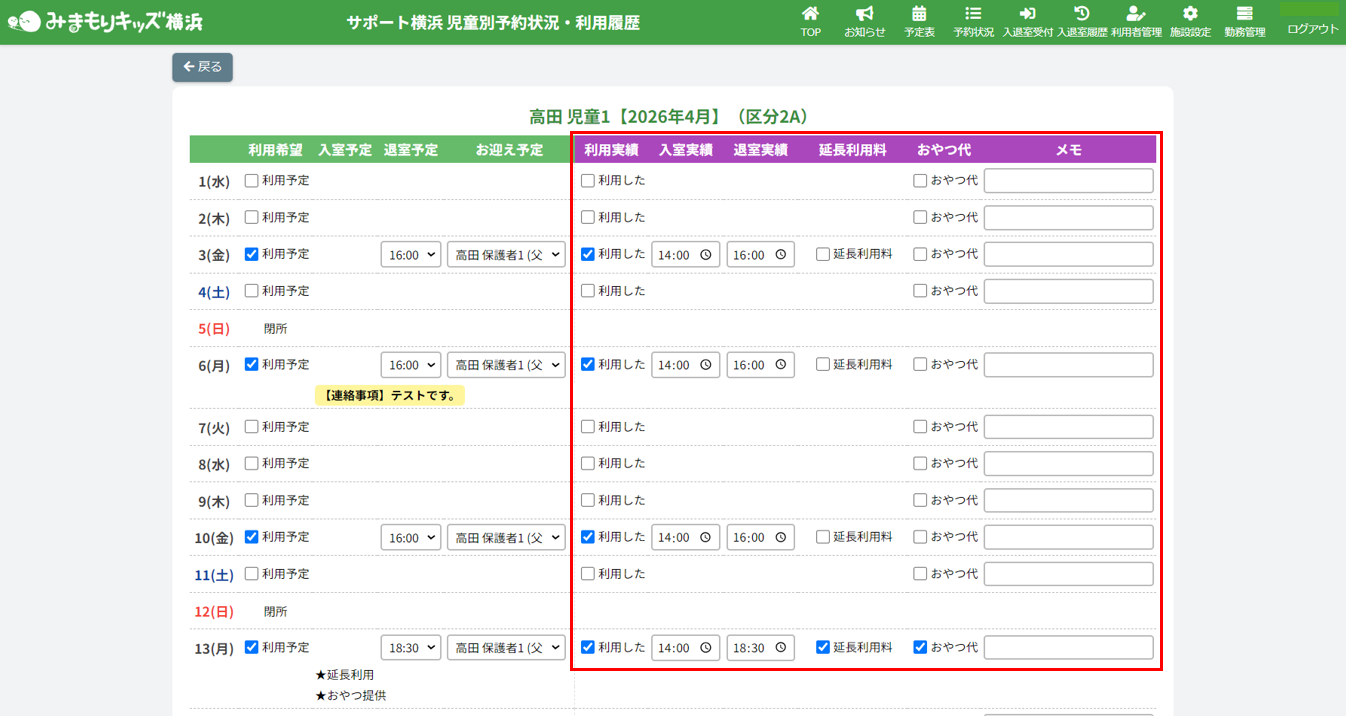The height and width of the screenshot is (716, 1346).
Task: Check 利用予定 for 1(水)
Action: (x=252, y=181)
